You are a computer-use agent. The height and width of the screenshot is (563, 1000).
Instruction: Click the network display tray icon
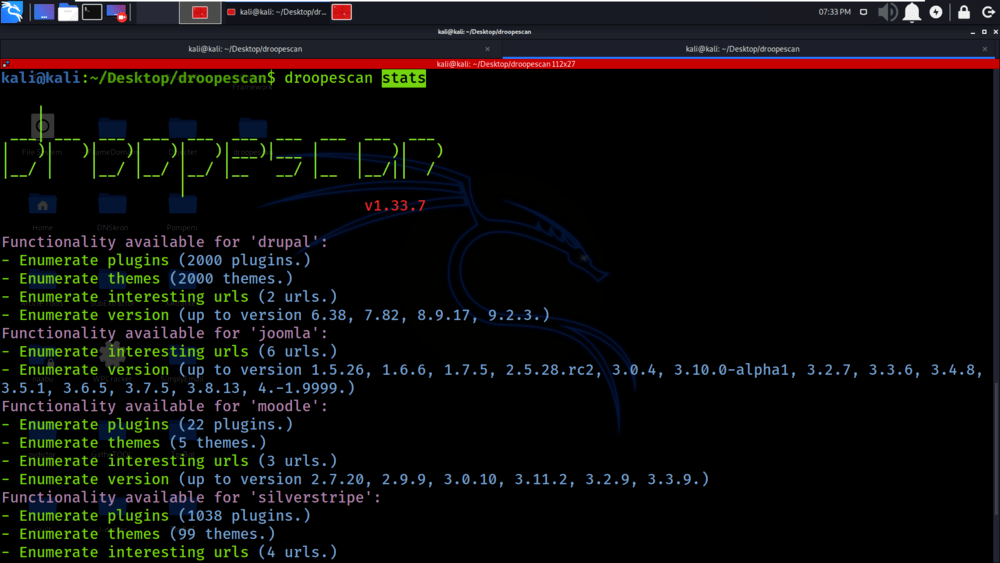864,12
